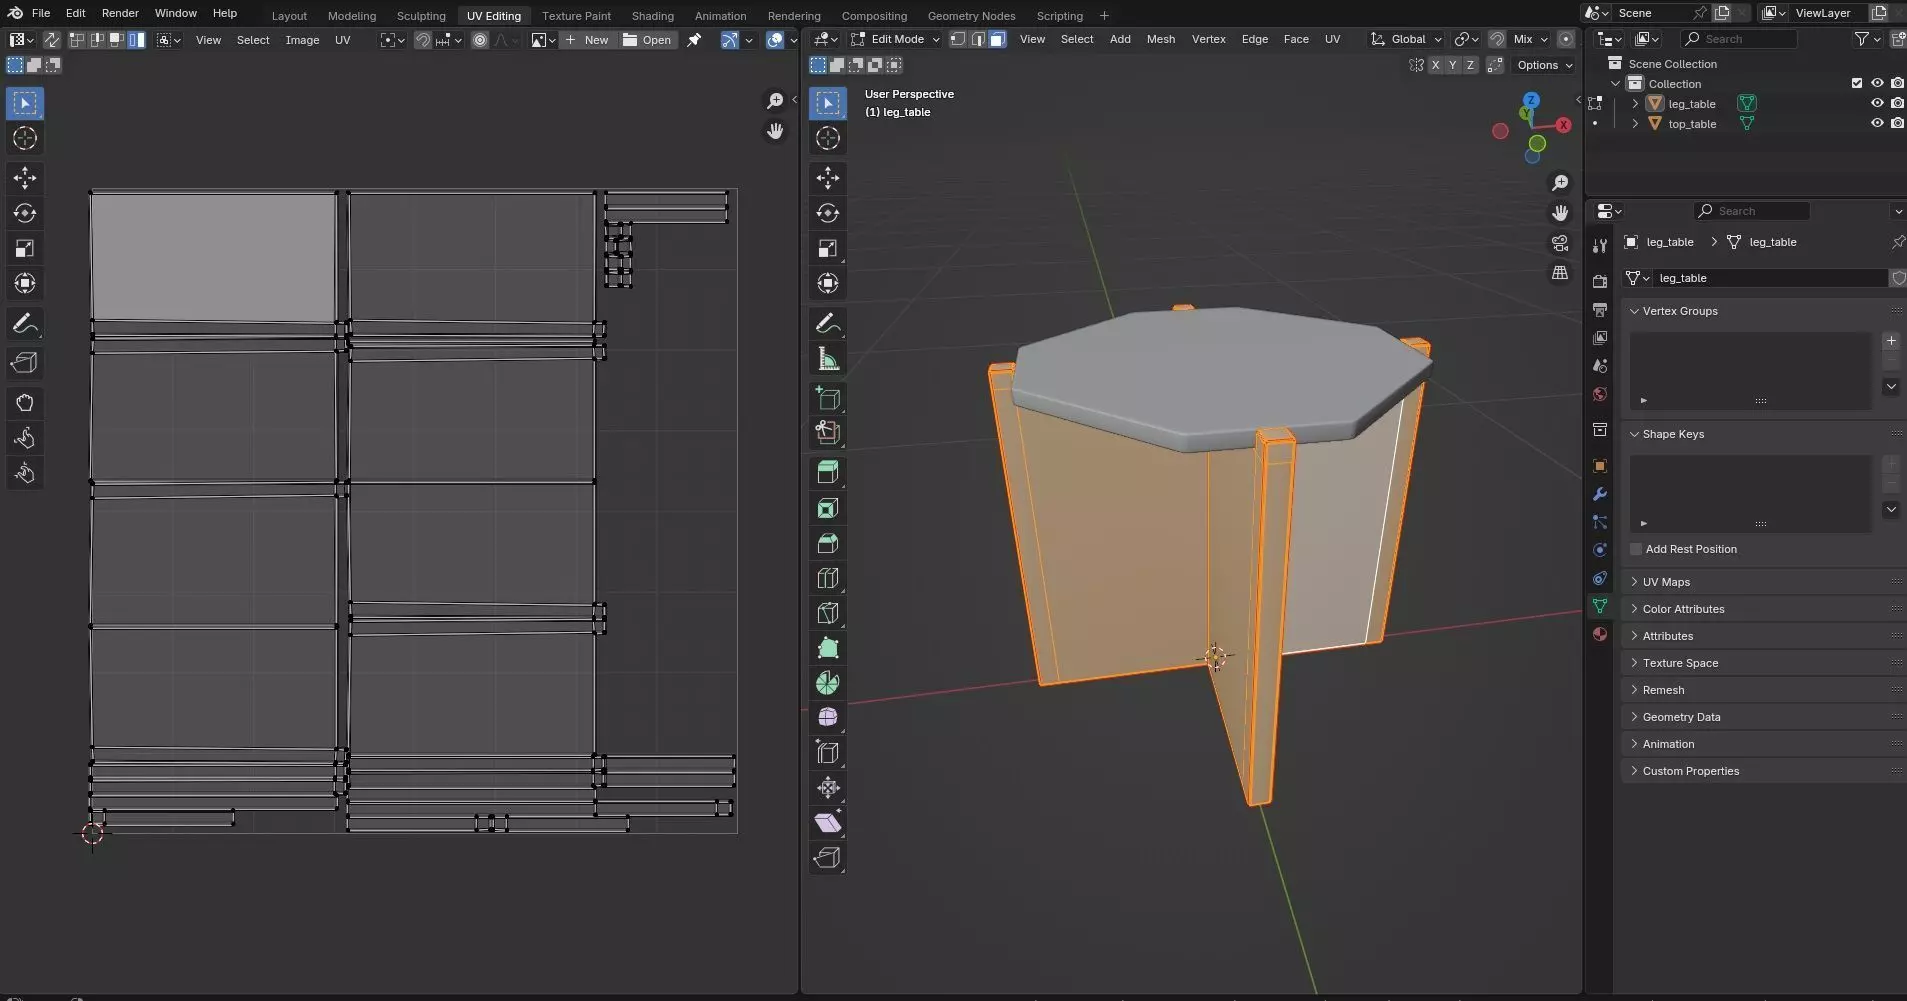Image resolution: width=1907 pixels, height=1001 pixels.
Task: Click the outliner Search field
Action: [1739, 39]
